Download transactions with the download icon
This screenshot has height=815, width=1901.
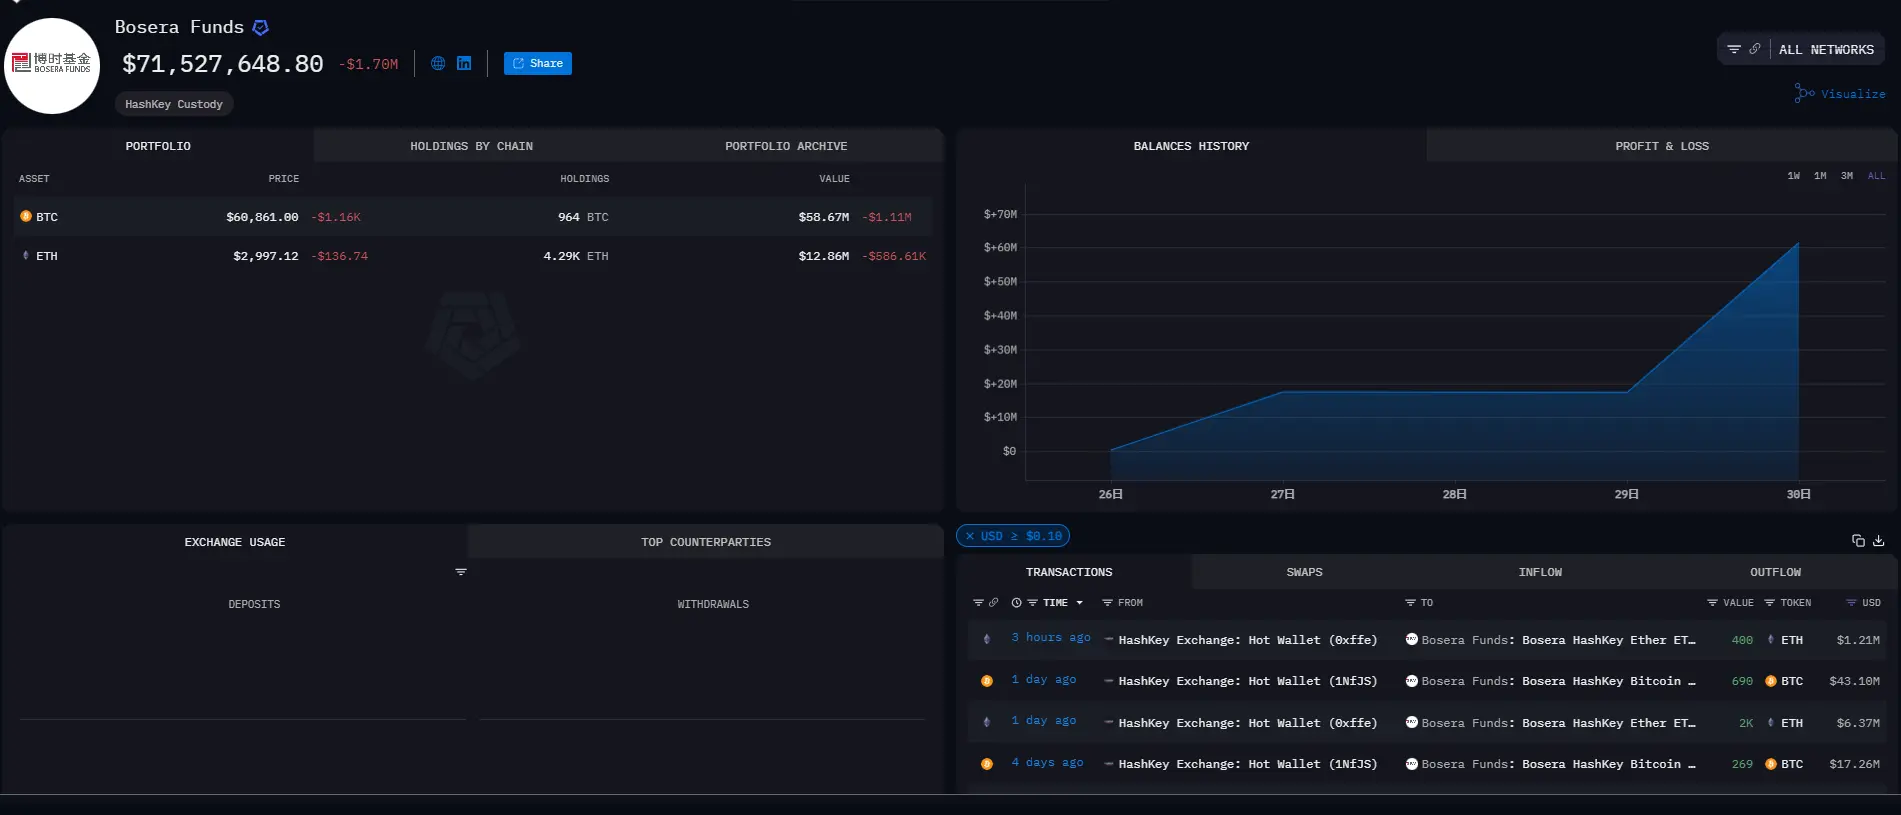[1879, 541]
